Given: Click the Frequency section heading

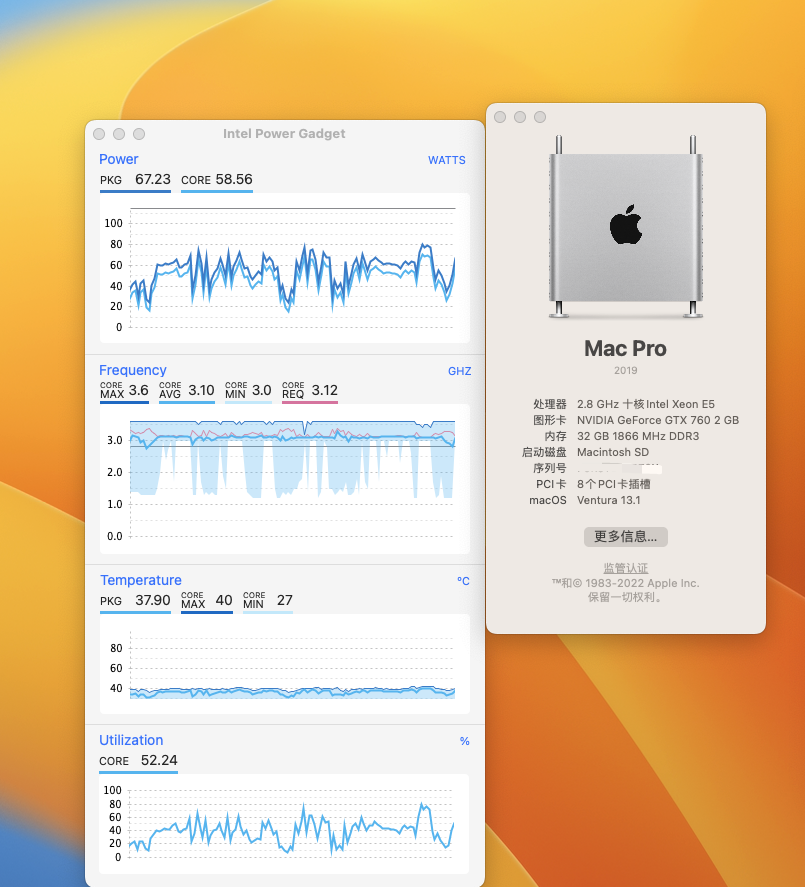Looking at the screenshot, I should [x=133, y=370].
